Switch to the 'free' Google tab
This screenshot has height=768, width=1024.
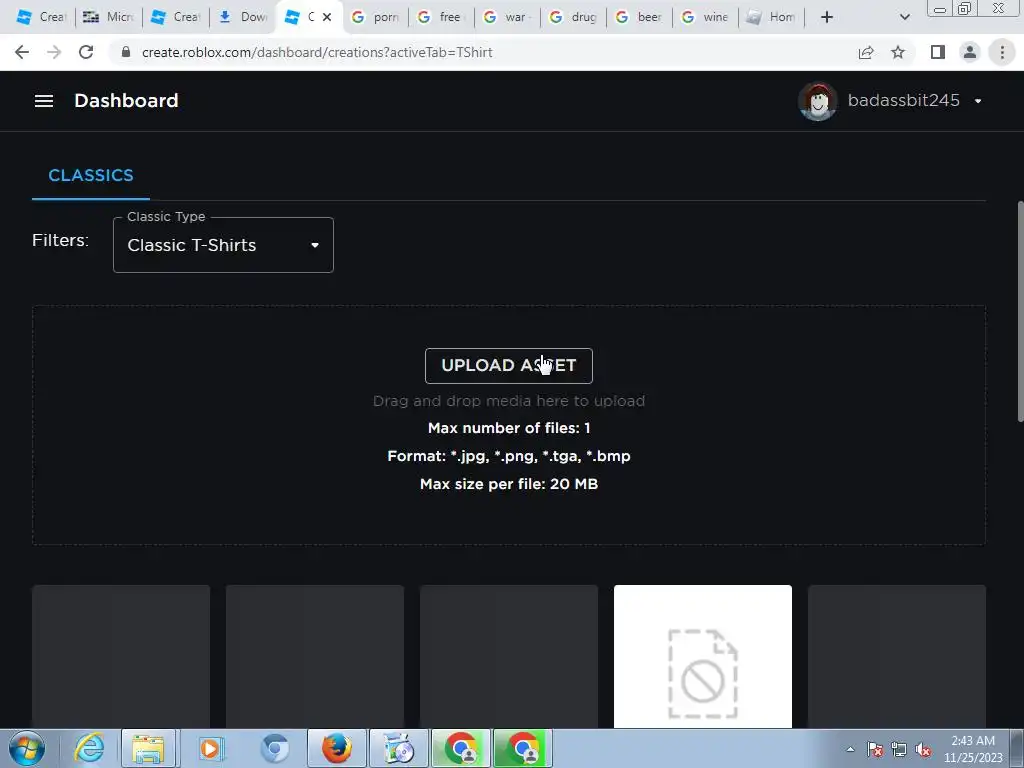[441, 17]
